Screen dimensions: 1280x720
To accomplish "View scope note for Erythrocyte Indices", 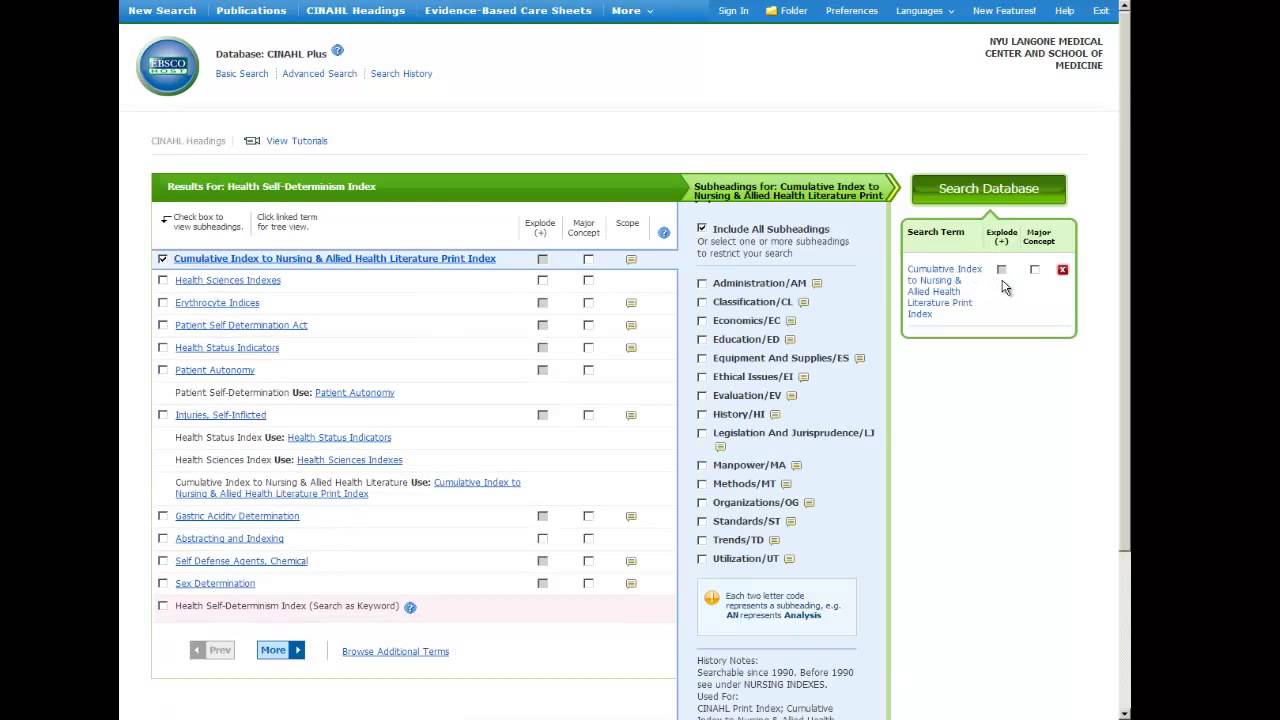I will tap(631, 303).
